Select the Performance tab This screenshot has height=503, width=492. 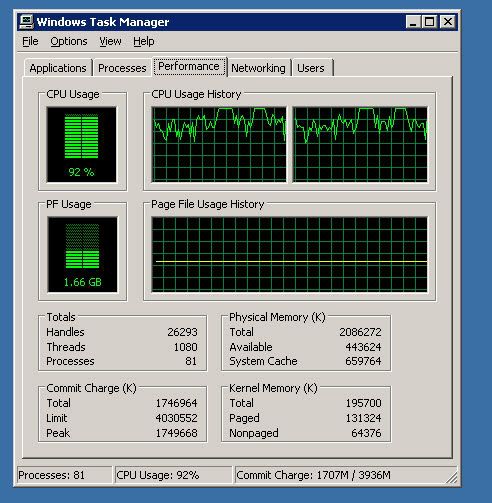(x=189, y=66)
